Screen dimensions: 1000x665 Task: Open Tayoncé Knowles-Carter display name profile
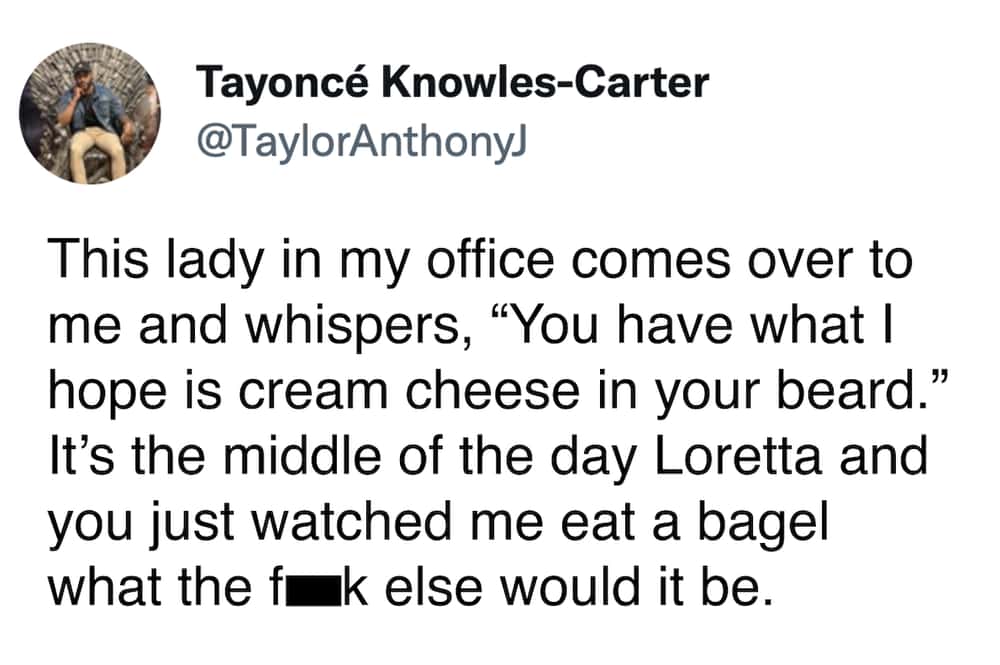point(452,83)
